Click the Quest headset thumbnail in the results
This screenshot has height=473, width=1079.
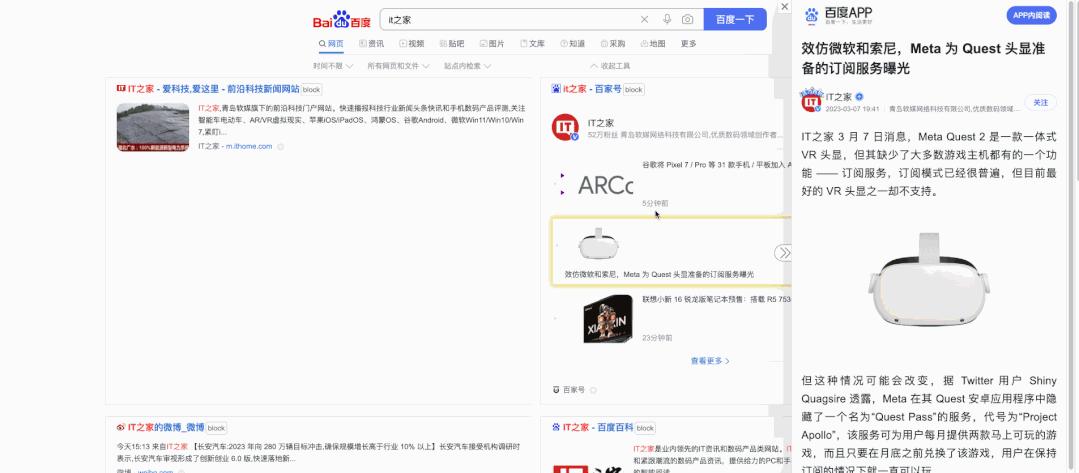pos(597,244)
